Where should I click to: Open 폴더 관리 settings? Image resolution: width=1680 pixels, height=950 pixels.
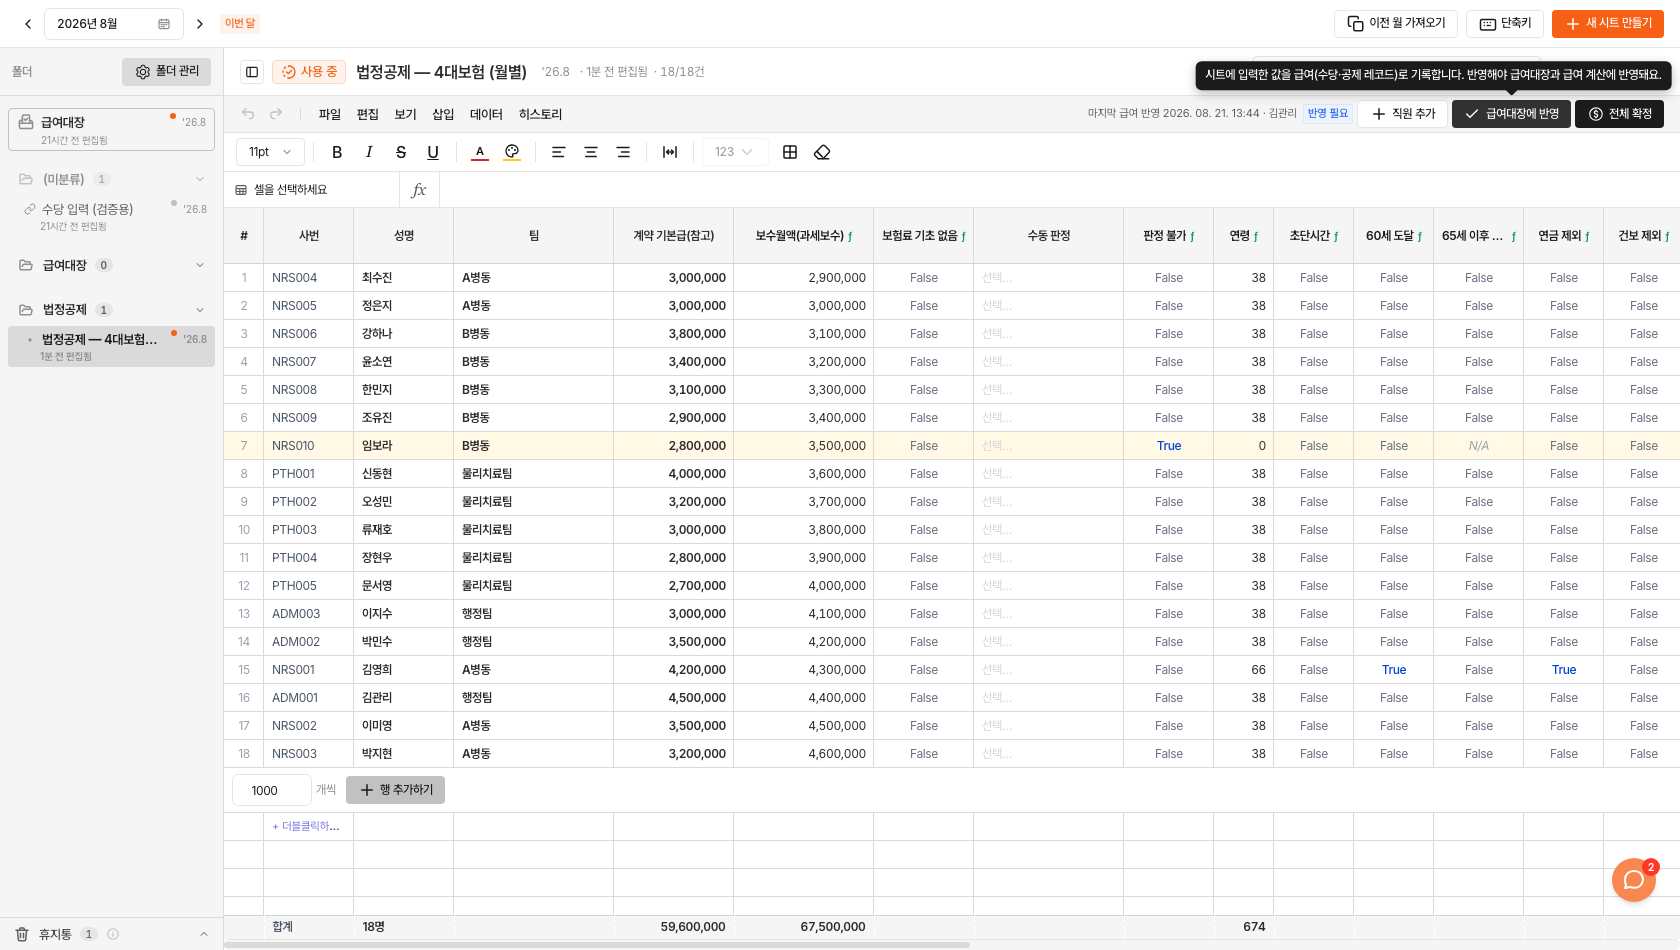166,72
